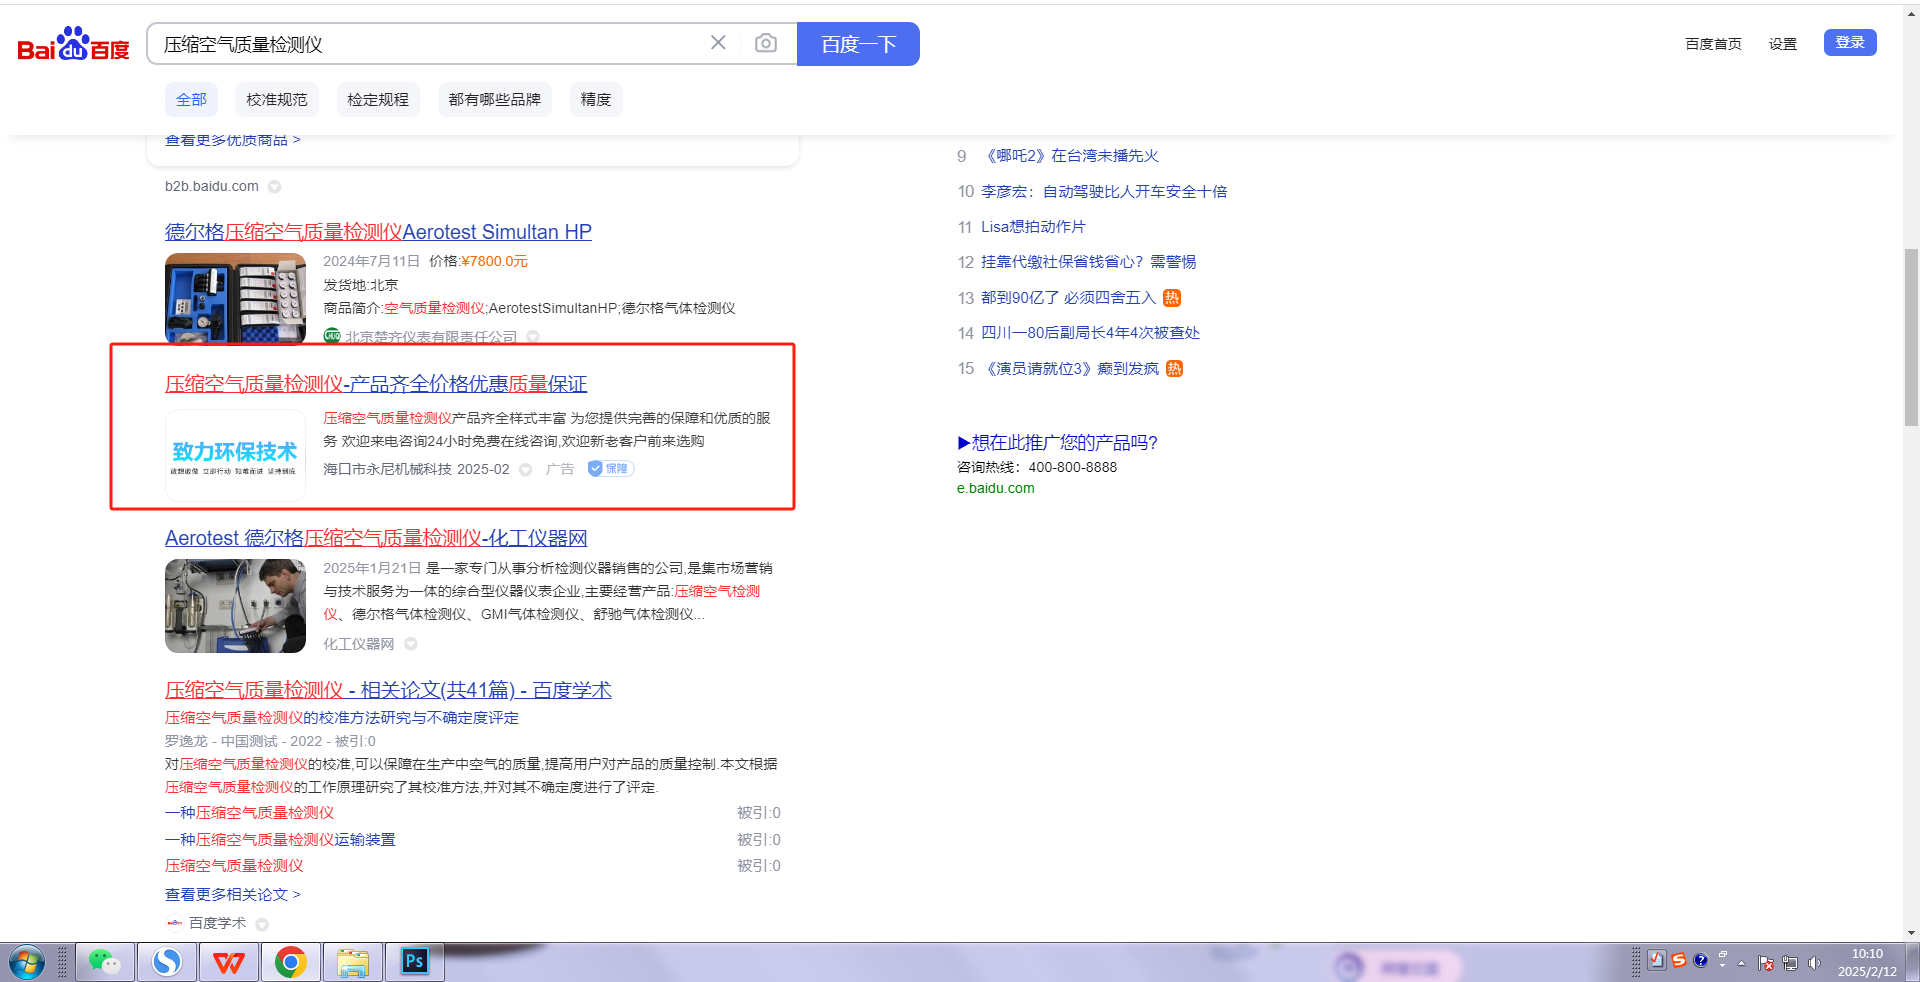This screenshot has width=1920, height=982.
Task: Select the 全部 filter tab
Action: tap(191, 100)
